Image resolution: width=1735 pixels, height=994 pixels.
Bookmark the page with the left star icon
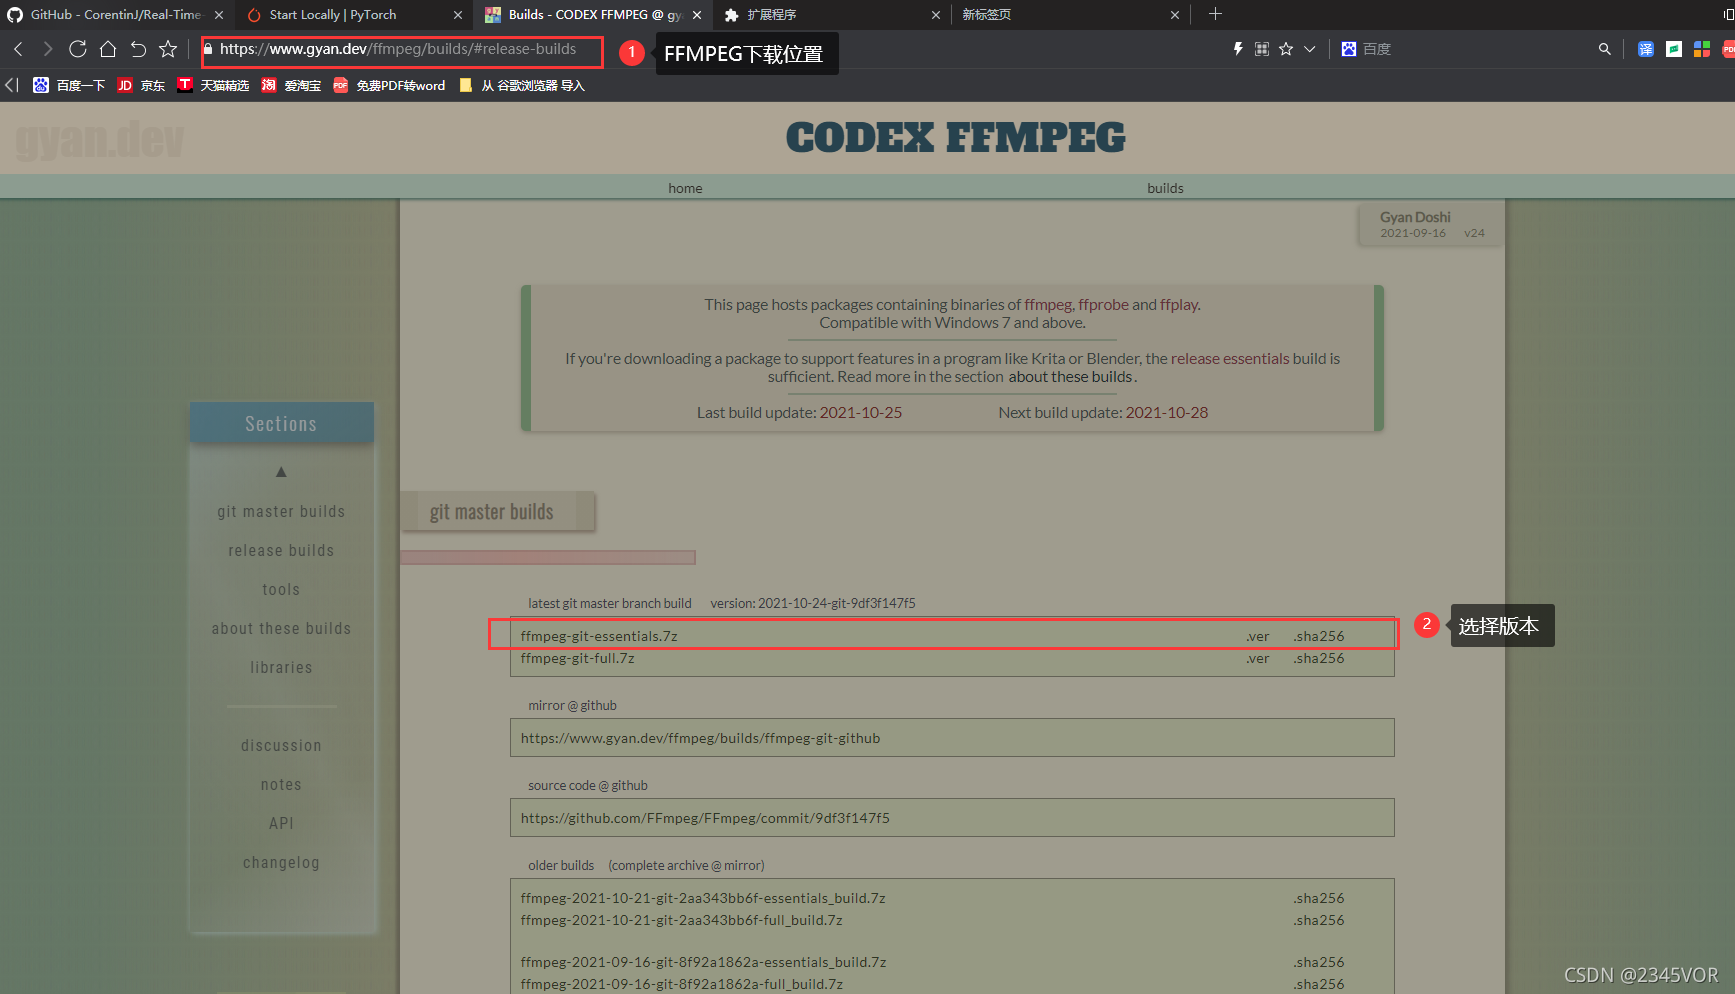tap(168, 49)
